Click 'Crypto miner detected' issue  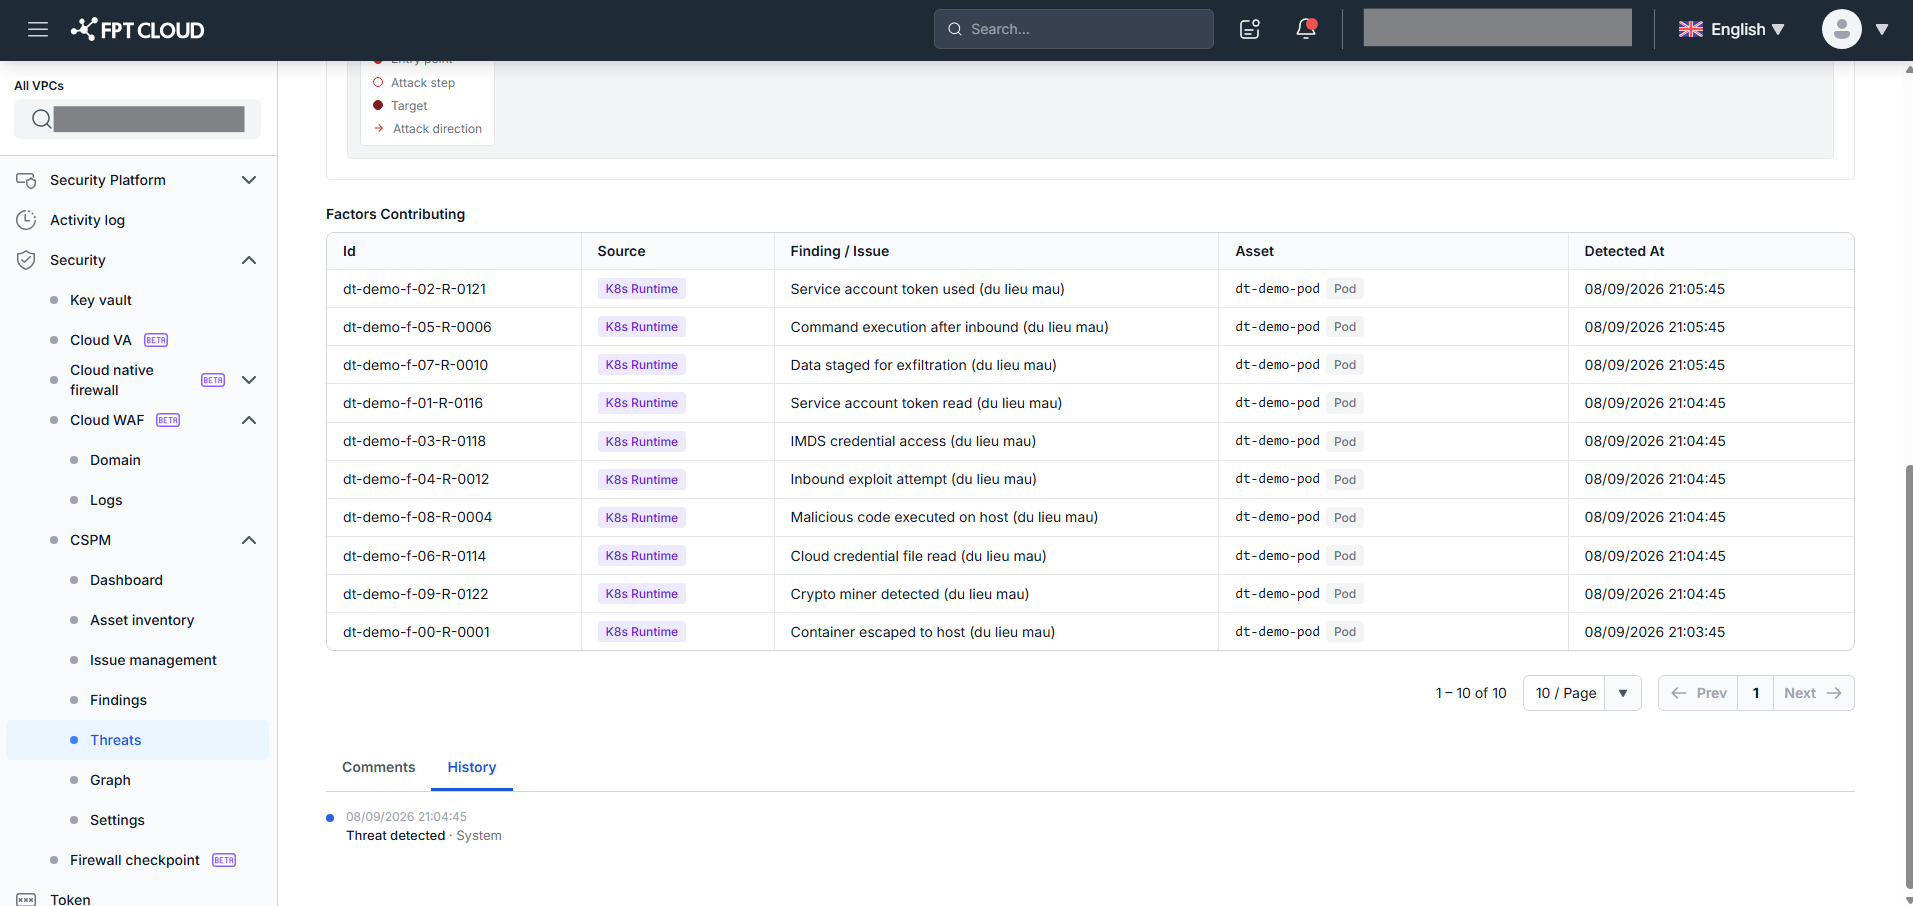909,594
